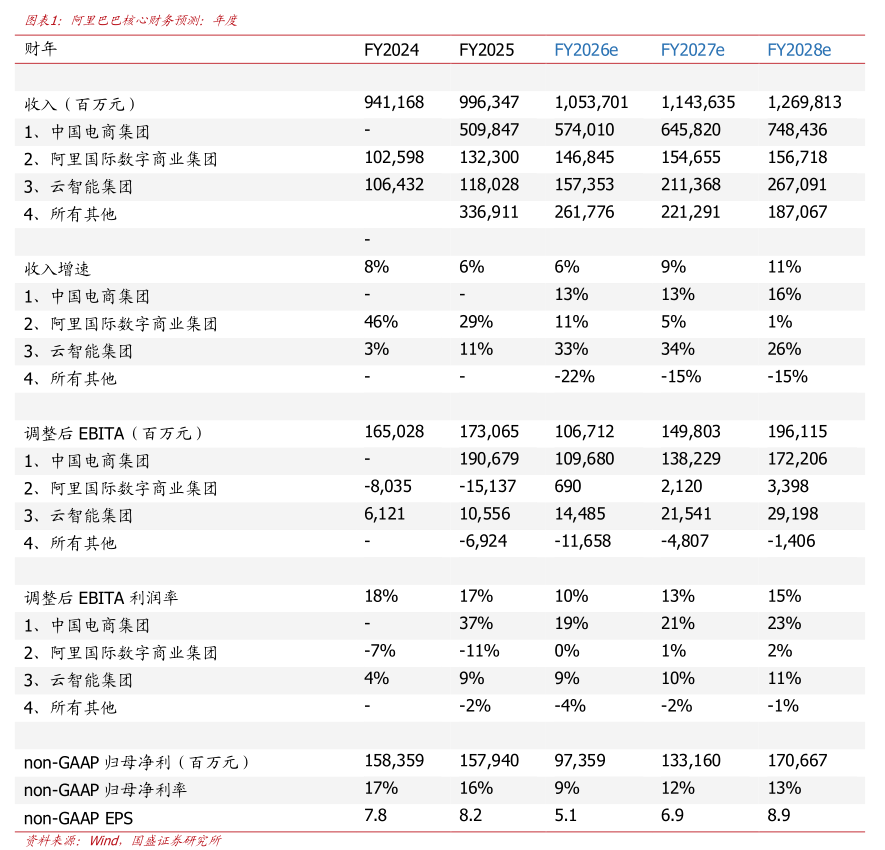Click the 调整后 EBITA 利润率 row label

(101, 597)
